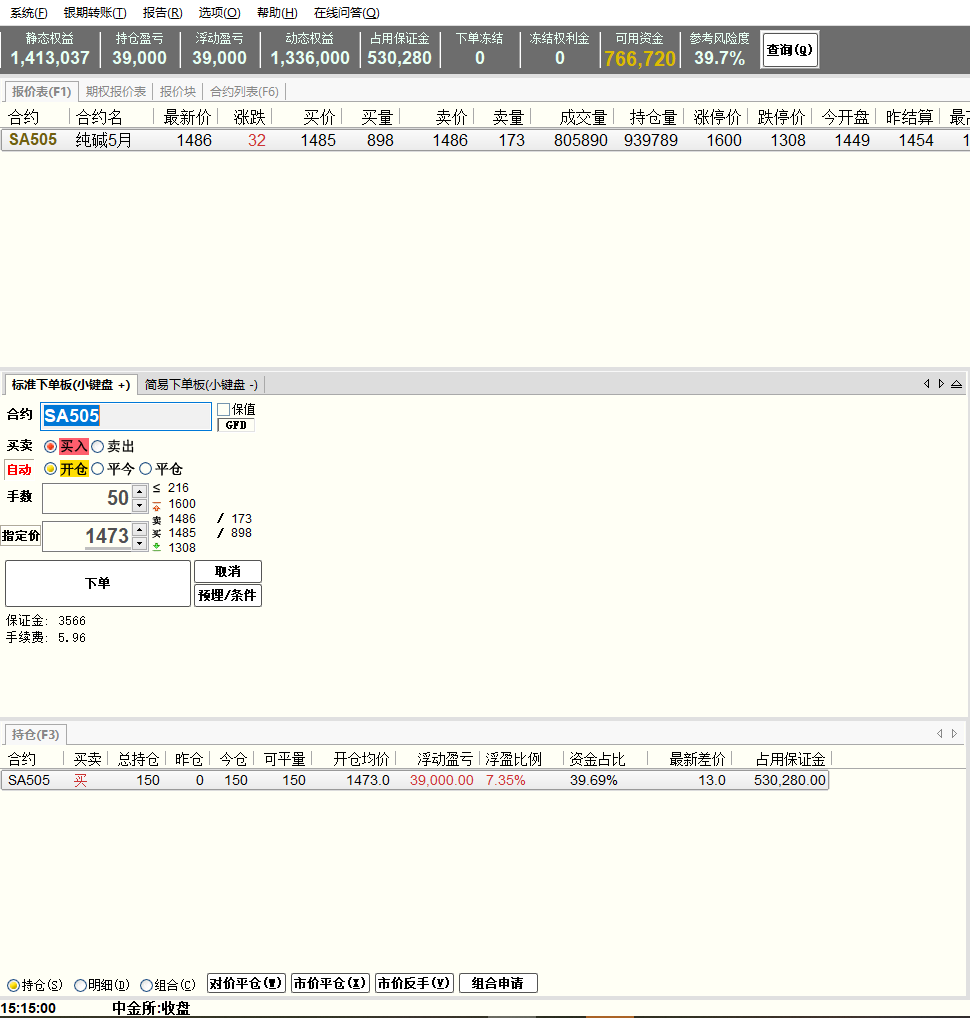This screenshot has height=1018, width=970.
Task: Sort quote table by 最新价 column
Action: coord(187,118)
